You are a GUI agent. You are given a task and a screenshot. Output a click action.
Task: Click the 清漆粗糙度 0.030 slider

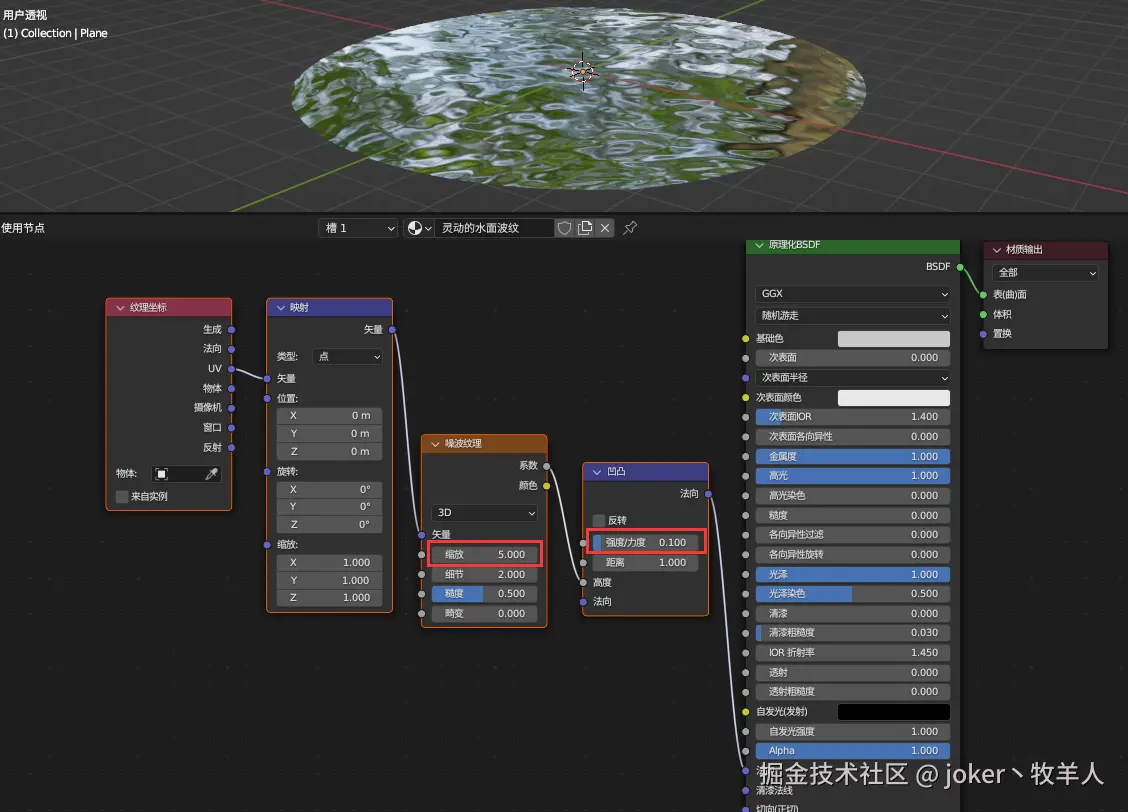point(852,633)
